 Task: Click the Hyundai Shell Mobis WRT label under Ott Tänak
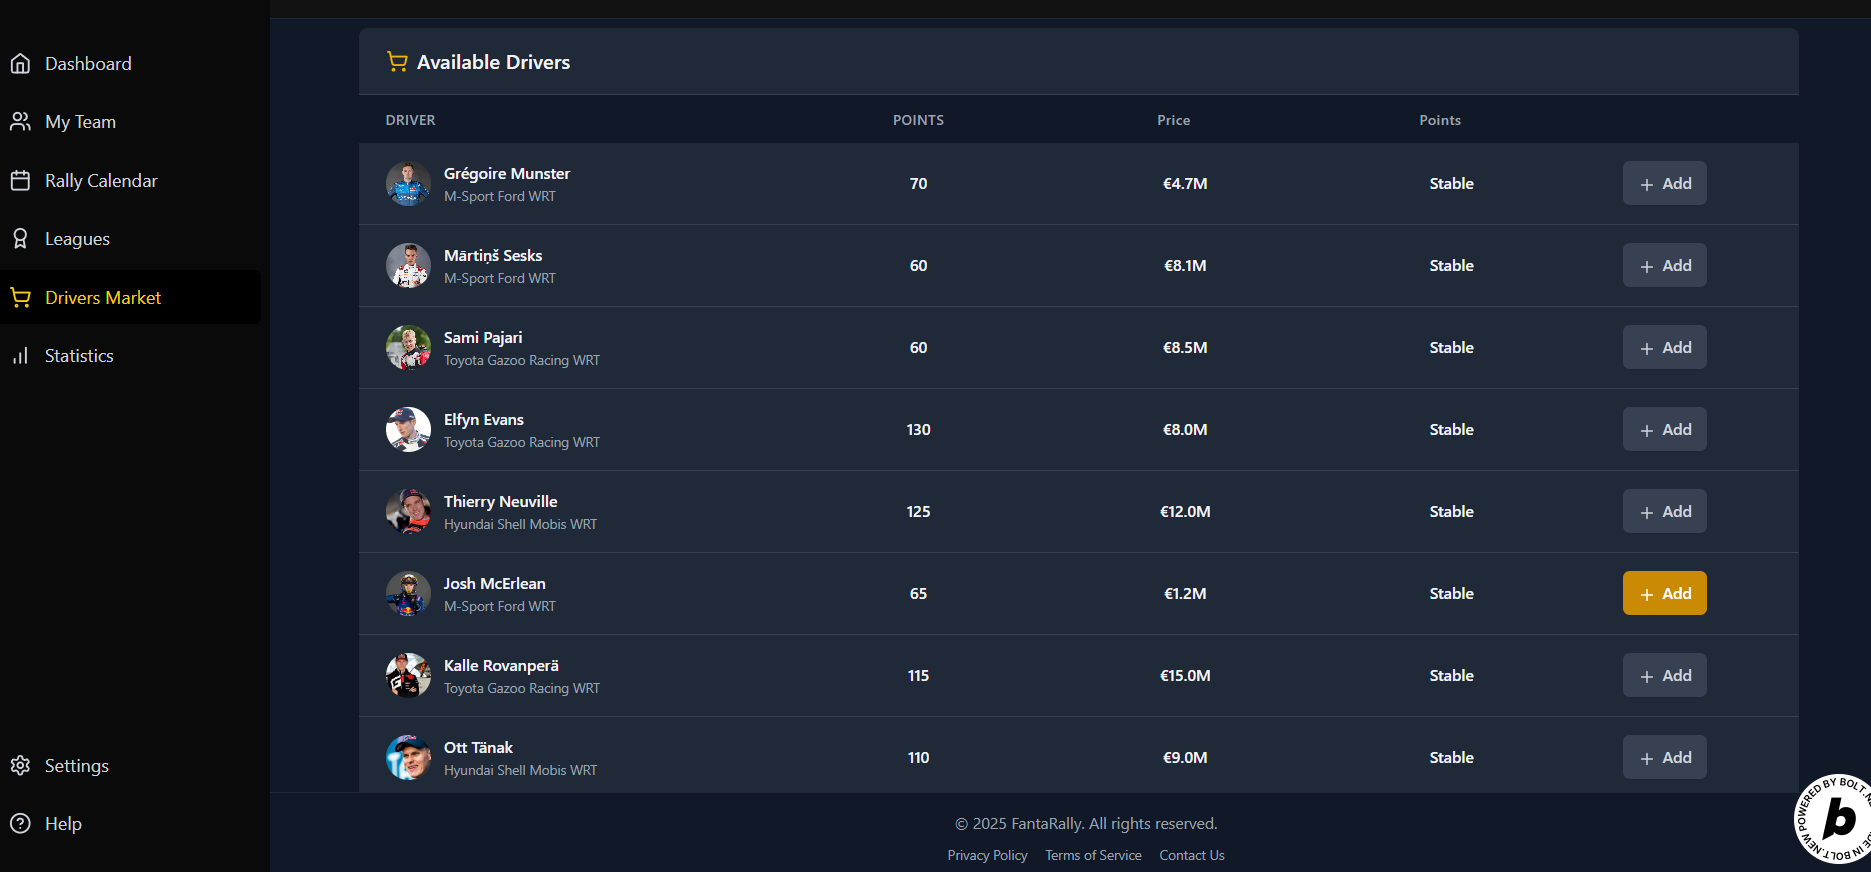coord(520,770)
